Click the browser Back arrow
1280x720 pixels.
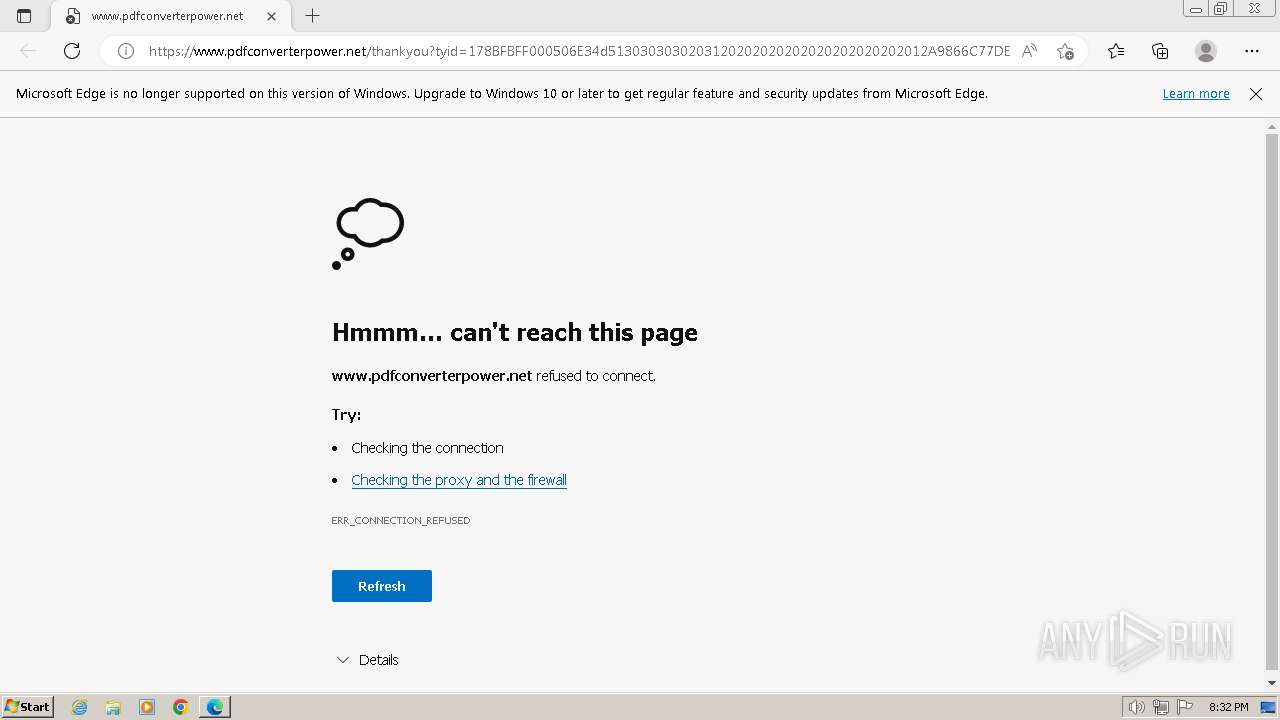[28, 51]
